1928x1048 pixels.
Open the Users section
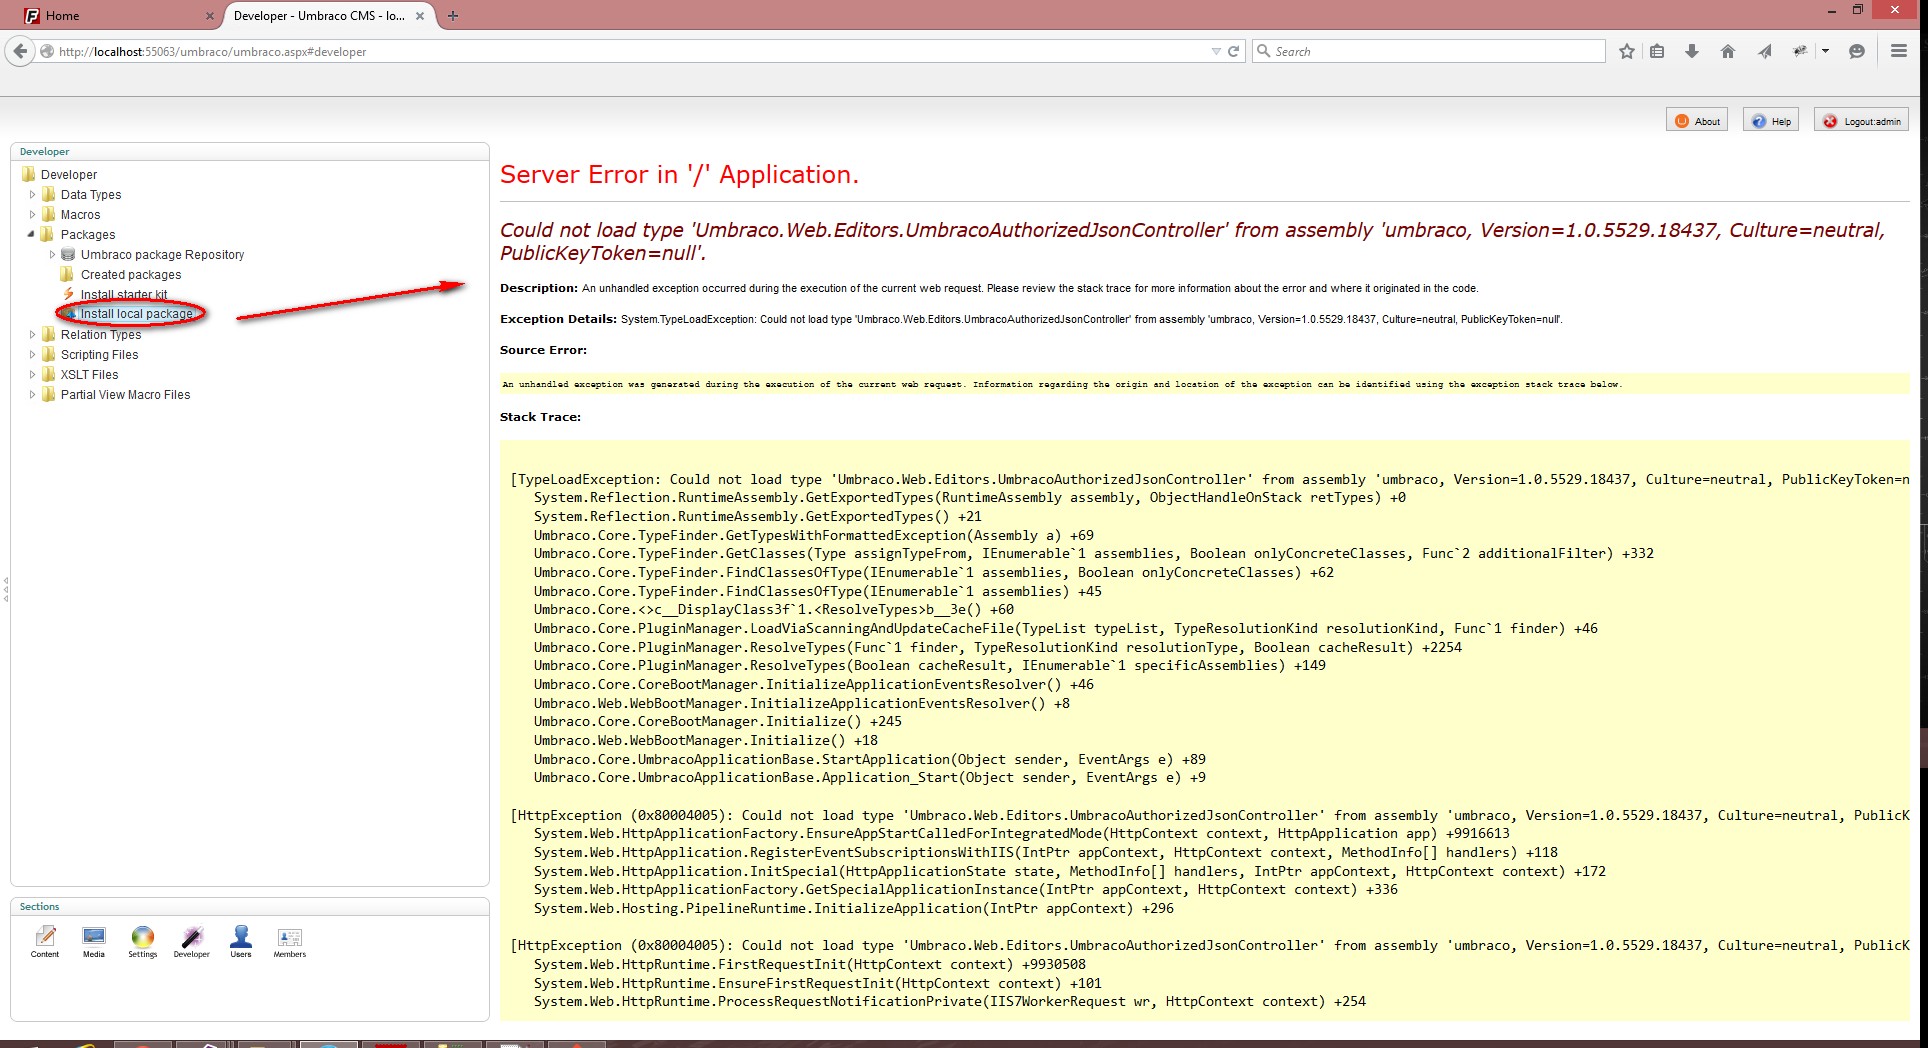click(241, 940)
